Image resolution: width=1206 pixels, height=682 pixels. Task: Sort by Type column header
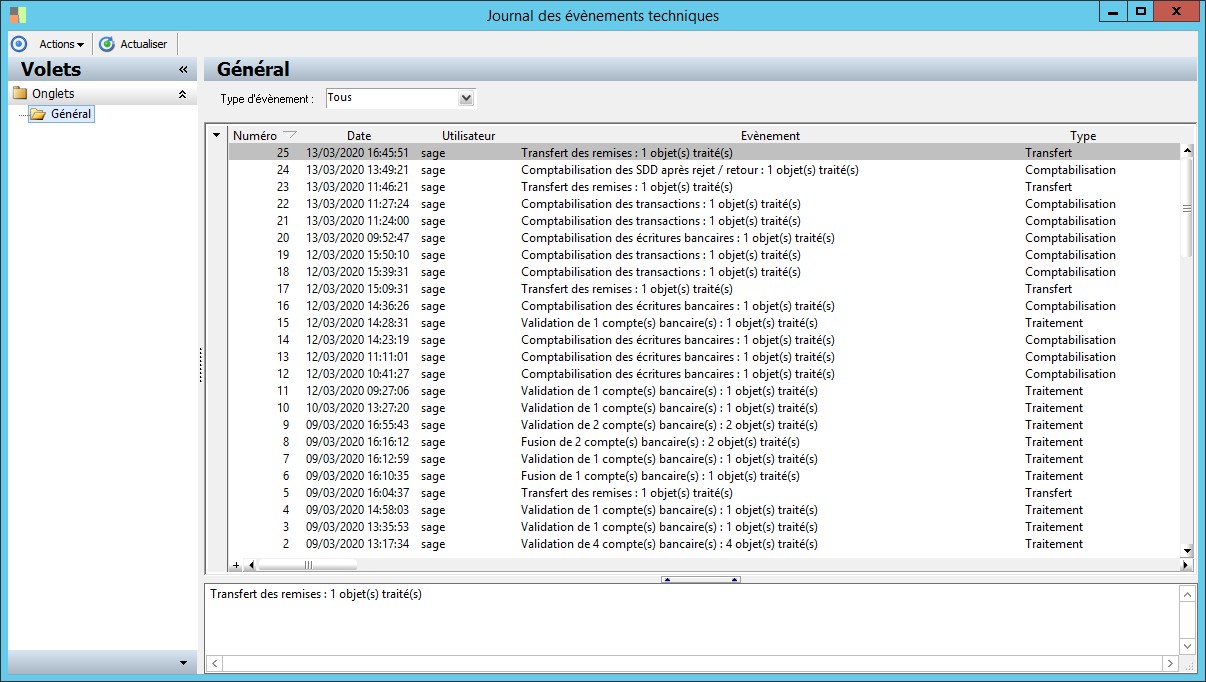tap(1083, 136)
